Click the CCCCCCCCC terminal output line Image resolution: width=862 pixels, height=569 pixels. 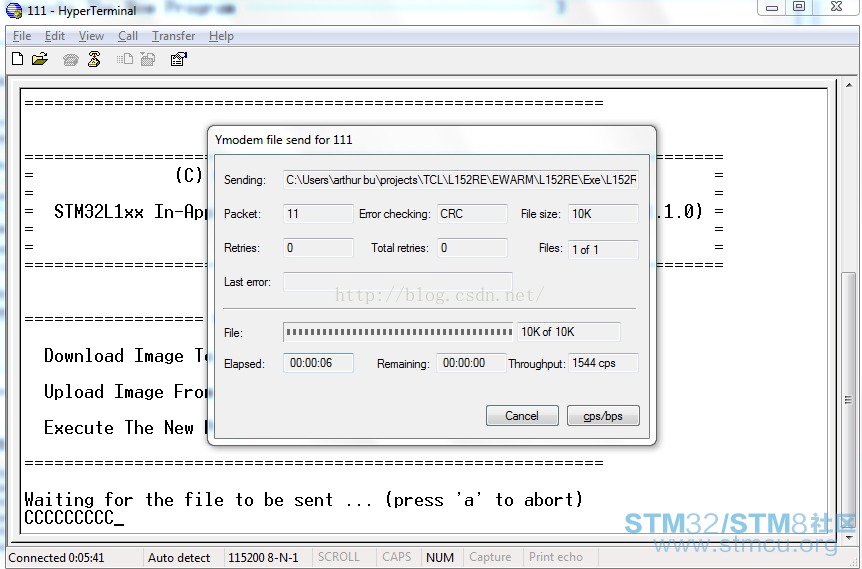[x=74, y=518]
